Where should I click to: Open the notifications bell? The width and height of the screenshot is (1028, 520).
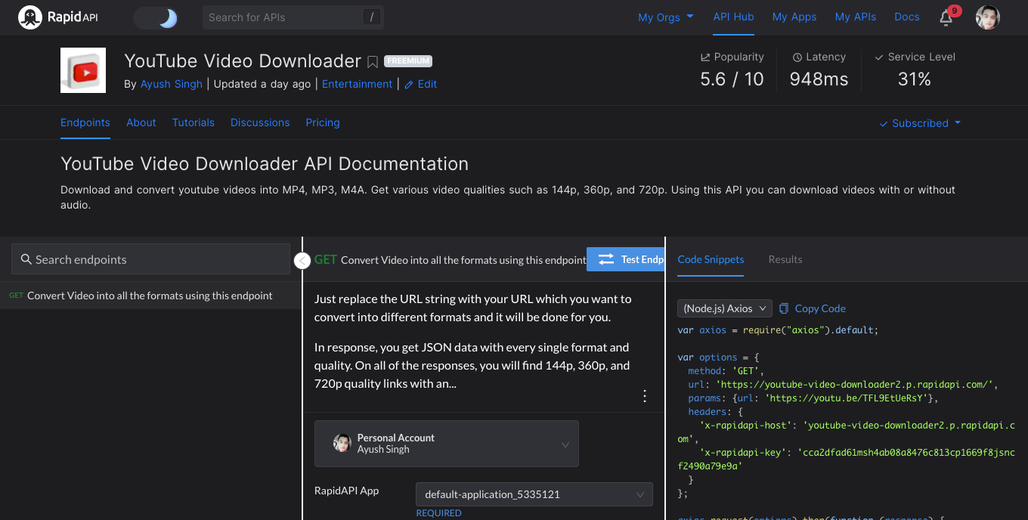(x=946, y=18)
